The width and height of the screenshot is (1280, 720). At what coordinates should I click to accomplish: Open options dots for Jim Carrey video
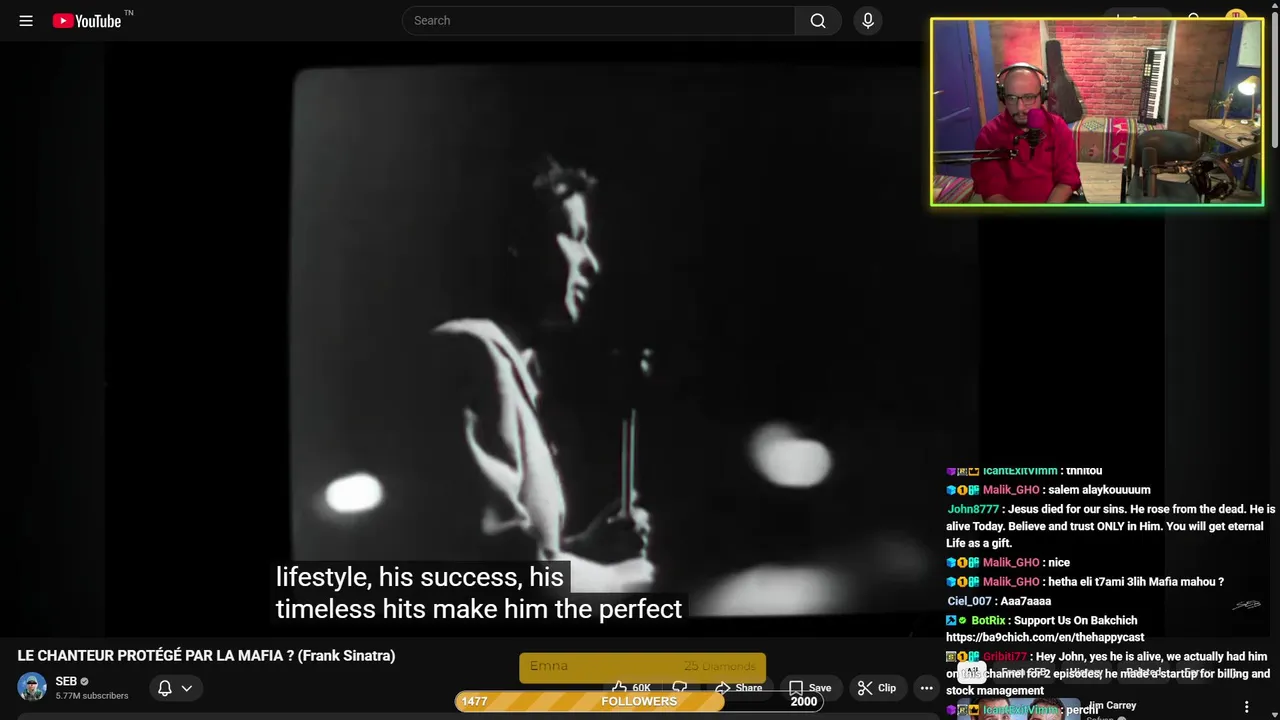pos(1246,707)
